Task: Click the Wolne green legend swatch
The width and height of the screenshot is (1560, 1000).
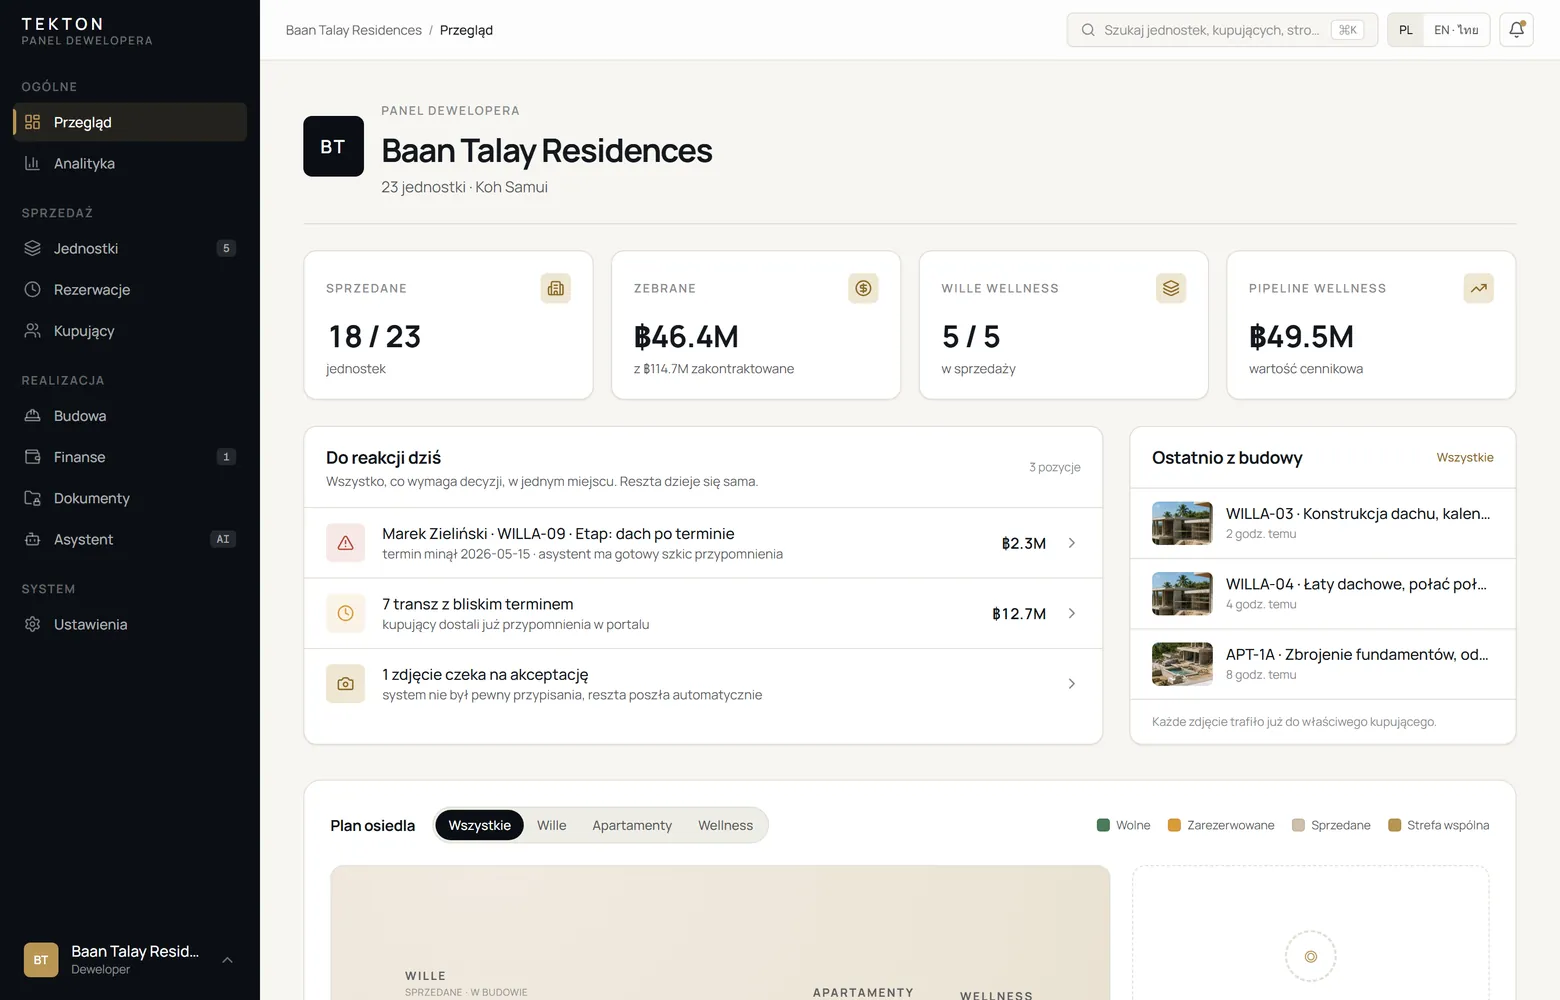Action: click(x=1103, y=825)
